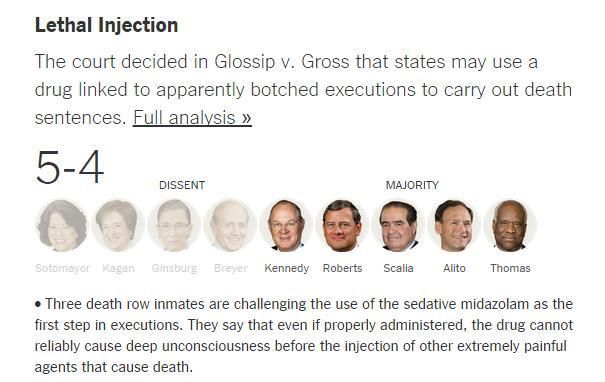The image size is (605, 382).
Task: Click the Scalia name label
Action: point(399,268)
